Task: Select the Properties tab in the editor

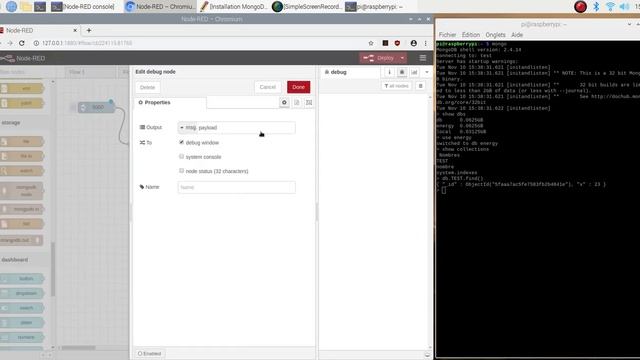Action: point(170,102)
